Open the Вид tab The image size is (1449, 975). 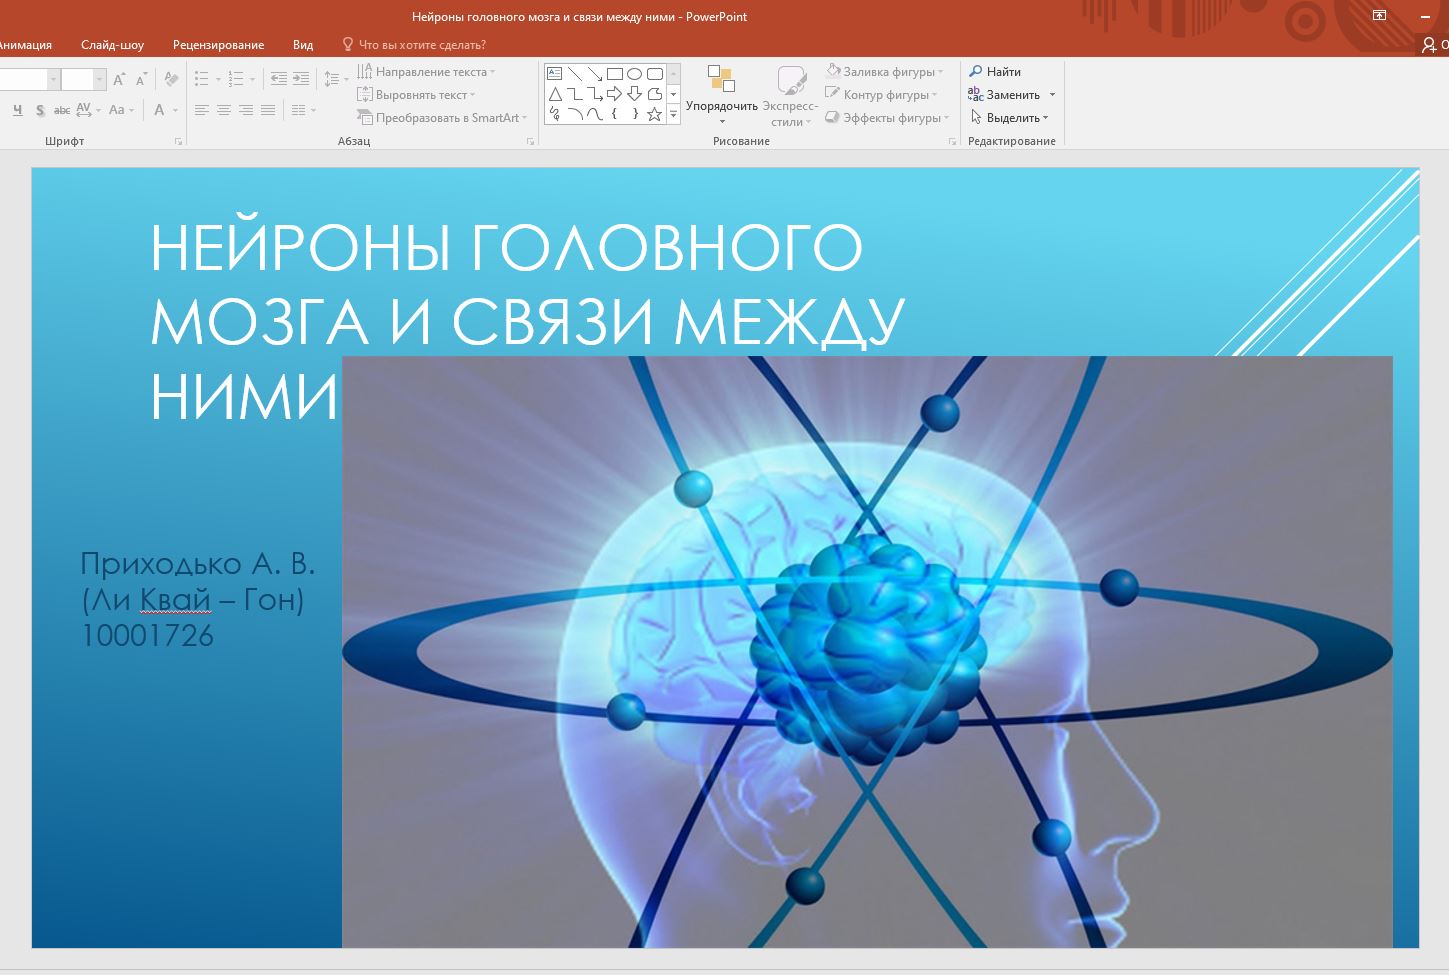[303, 45]
